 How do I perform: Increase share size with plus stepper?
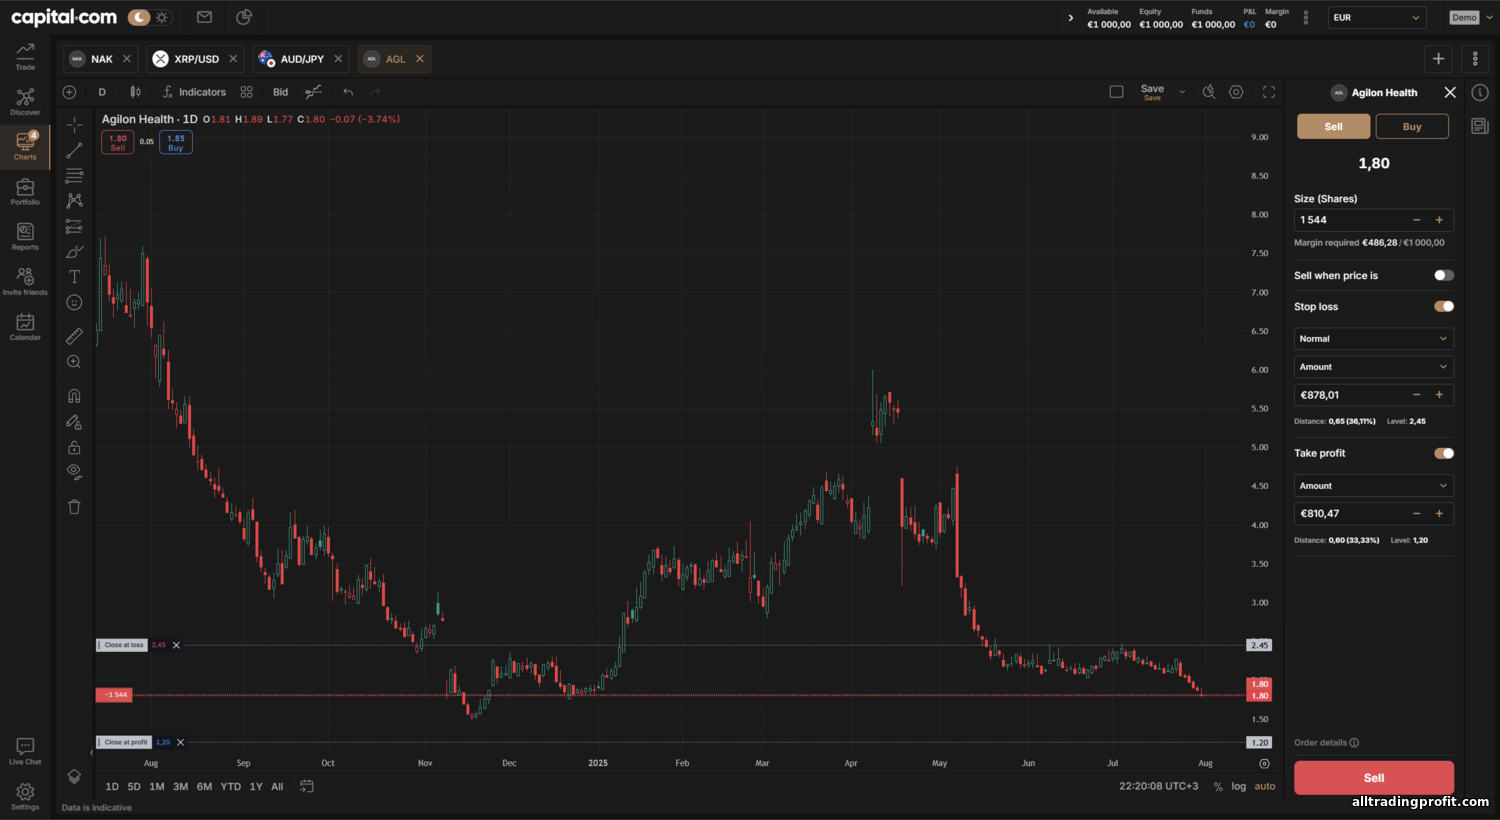1439,220
